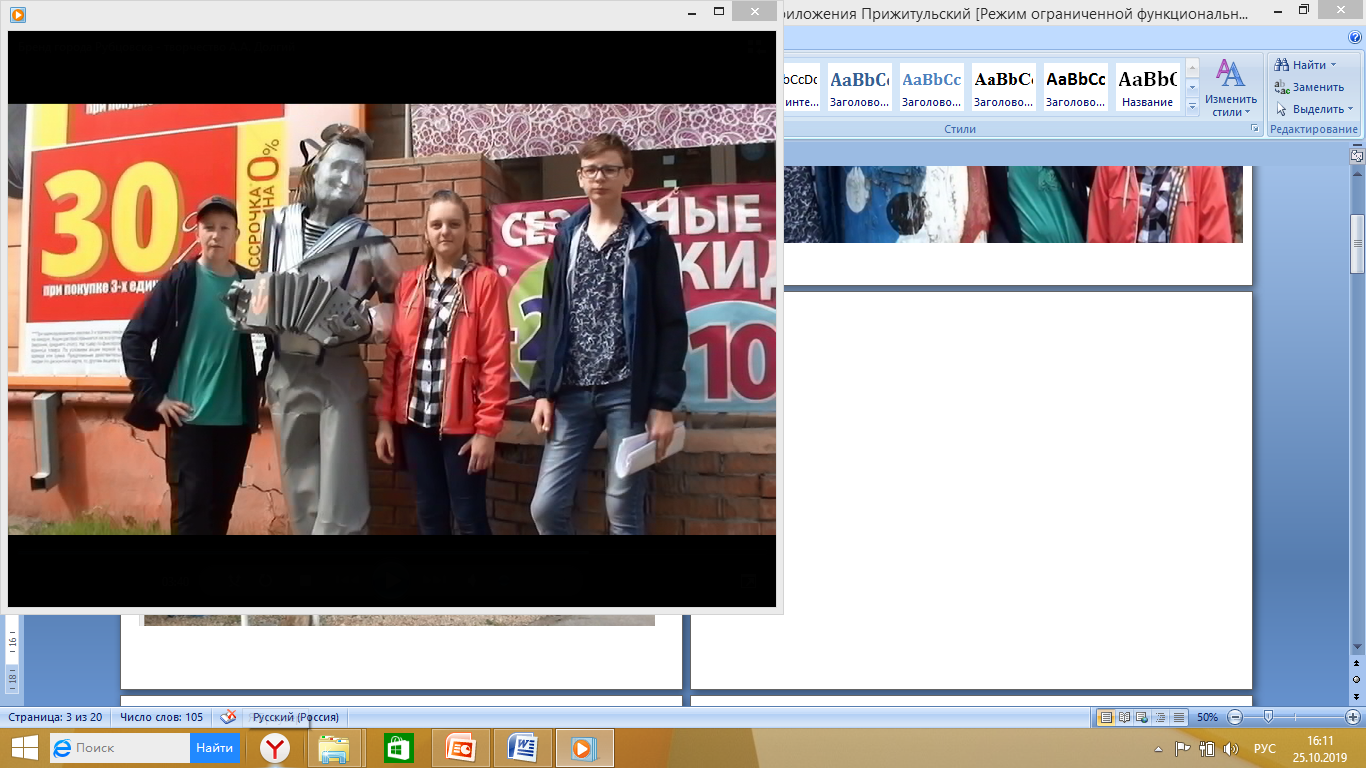Viewport: 1366px width, 768px height.
Task: Switch to Outline view in Word
Action: coord(1162,717)
